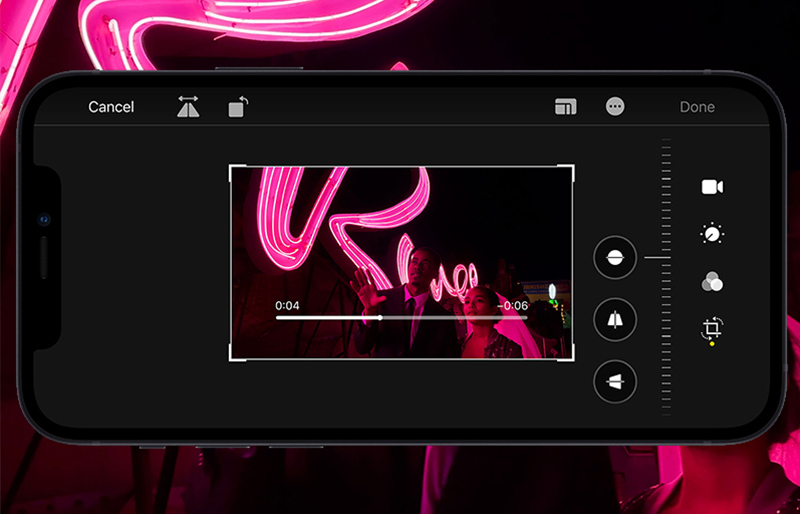Tap the flip horizontal icon
The image size is (800, 514).
[188, 107]
